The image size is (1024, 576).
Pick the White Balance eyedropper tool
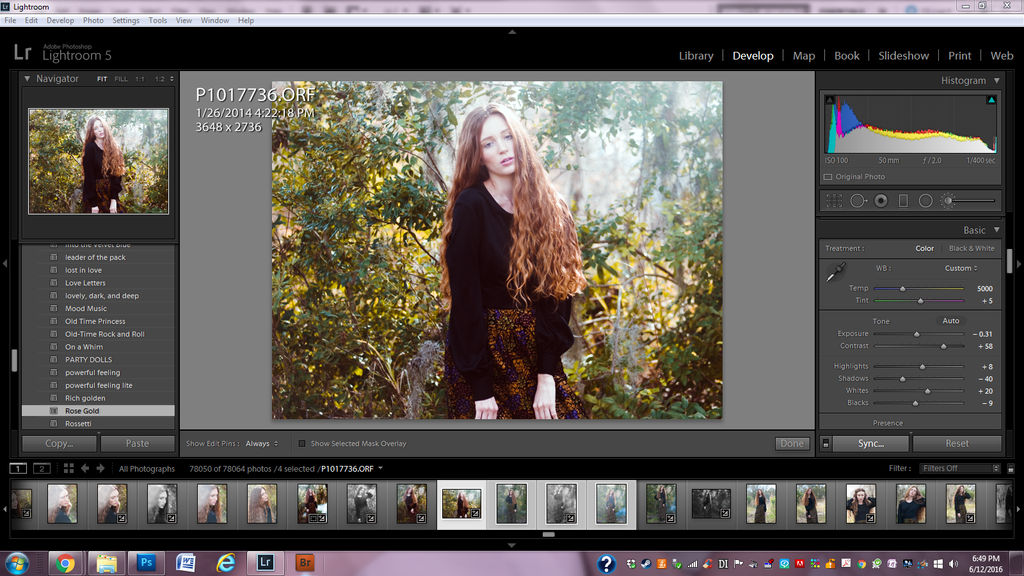(835, 272)
